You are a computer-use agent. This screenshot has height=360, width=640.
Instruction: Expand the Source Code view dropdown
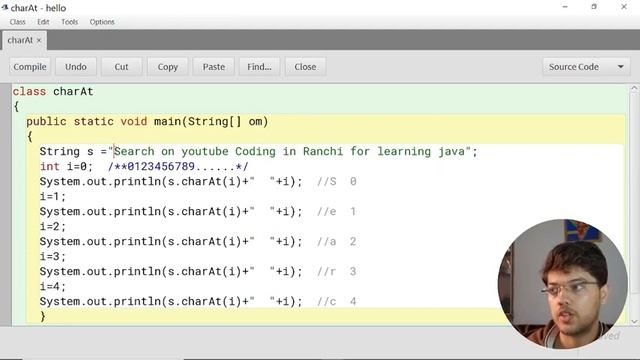coord(586,67)
